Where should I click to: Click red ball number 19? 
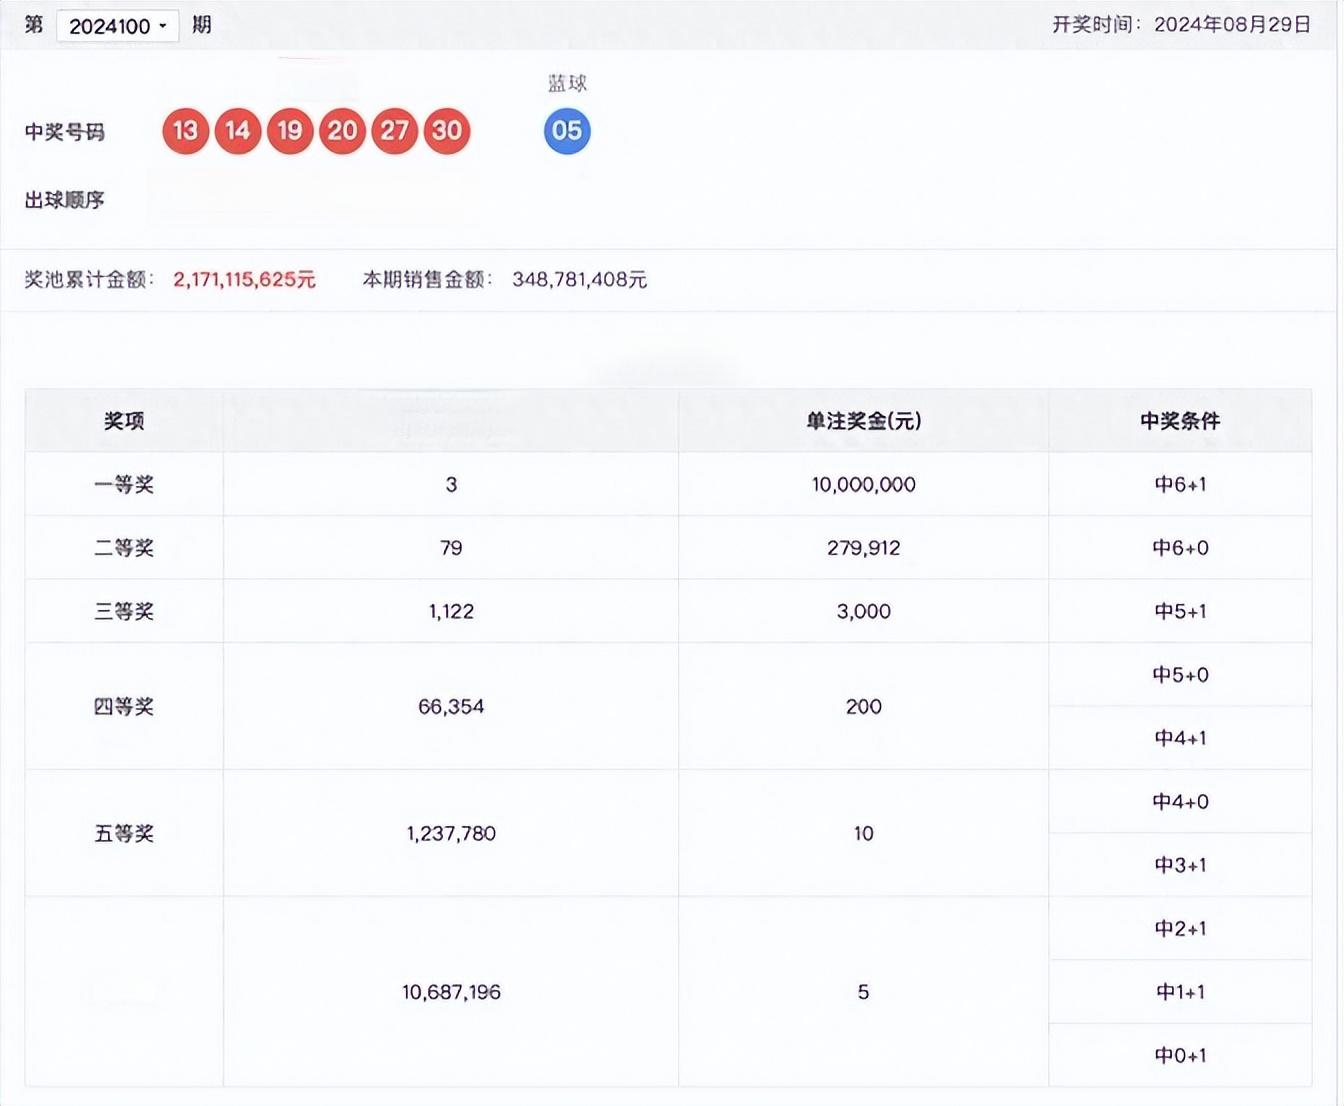click(x=290, y=131)
